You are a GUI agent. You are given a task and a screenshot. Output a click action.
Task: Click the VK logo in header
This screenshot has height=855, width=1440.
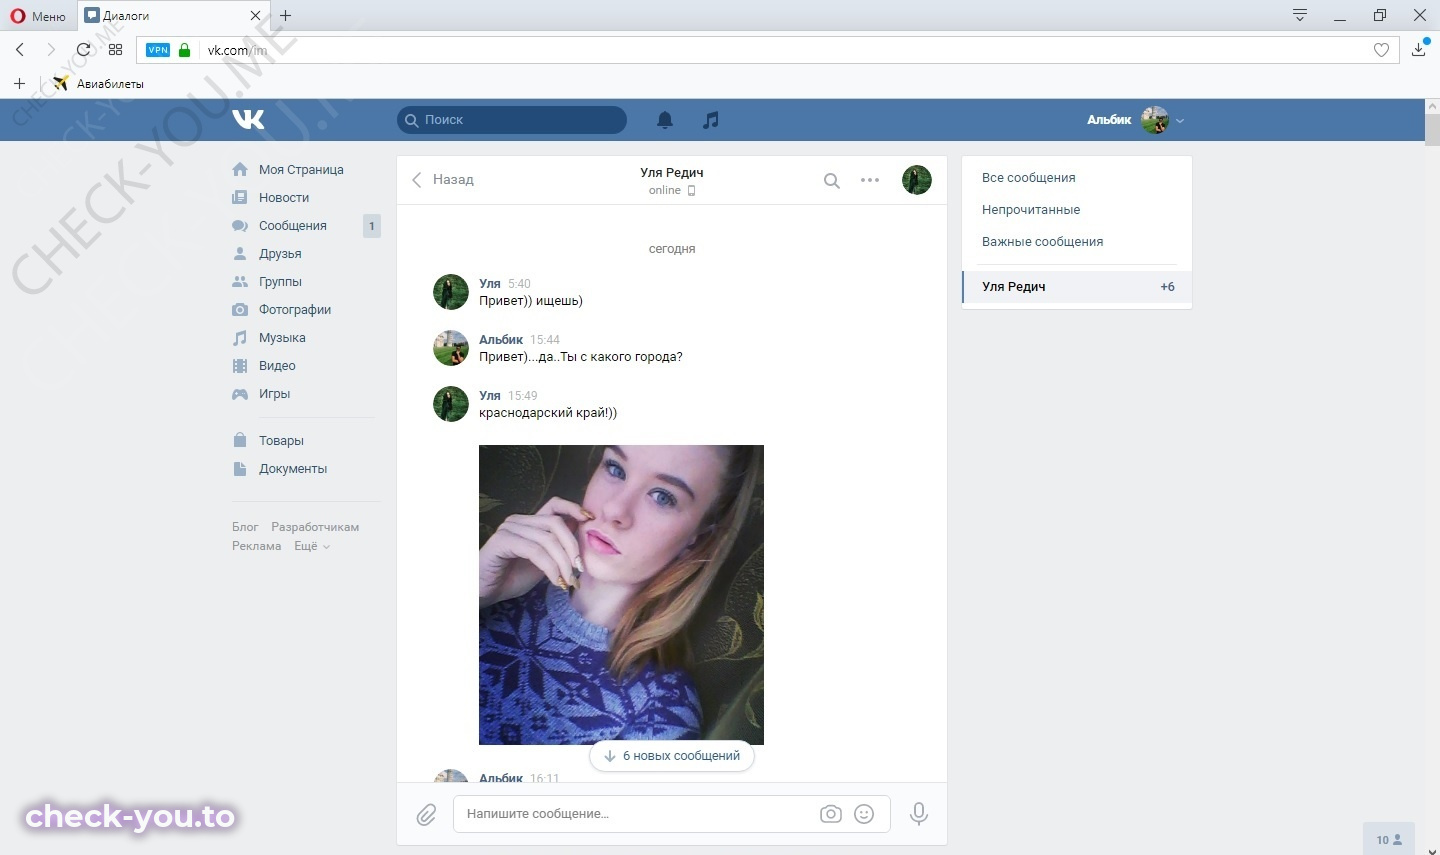[x=248, y=119]
